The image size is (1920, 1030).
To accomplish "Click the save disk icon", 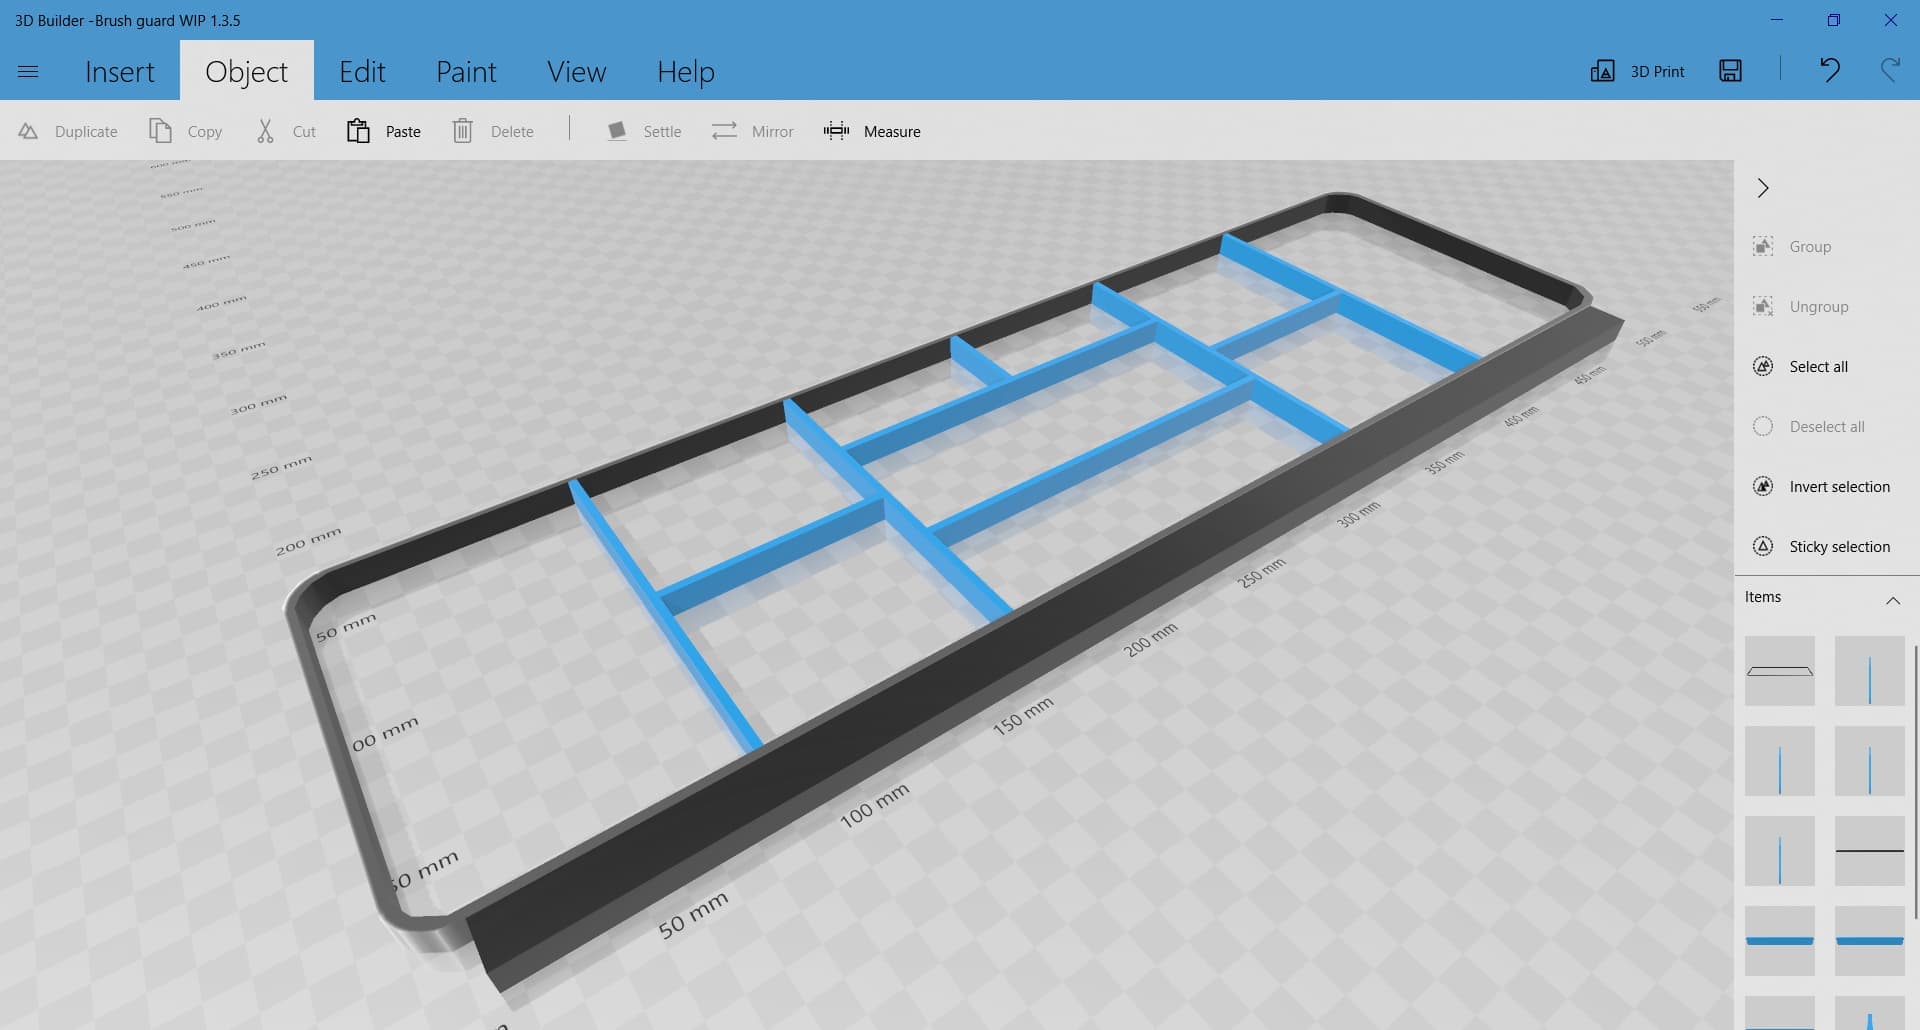I will 1730,70.
